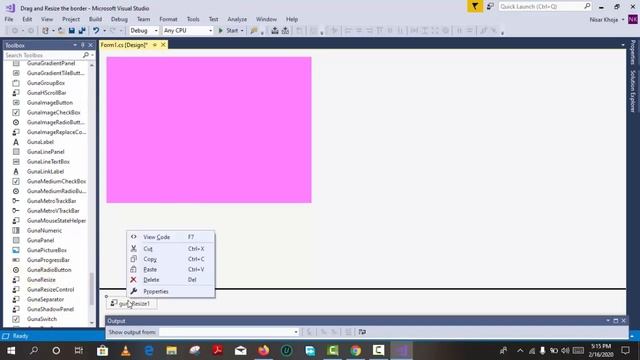Screen dimensions: 640x360
Task: Select gunaResize1 component in tray
Action: (131, 304)
